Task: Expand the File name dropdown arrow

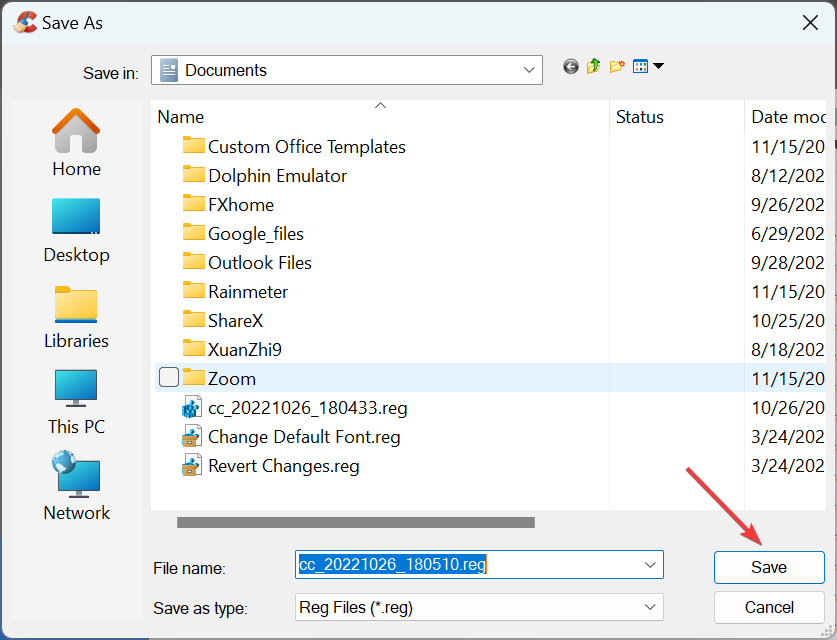Action: point(650,565)
